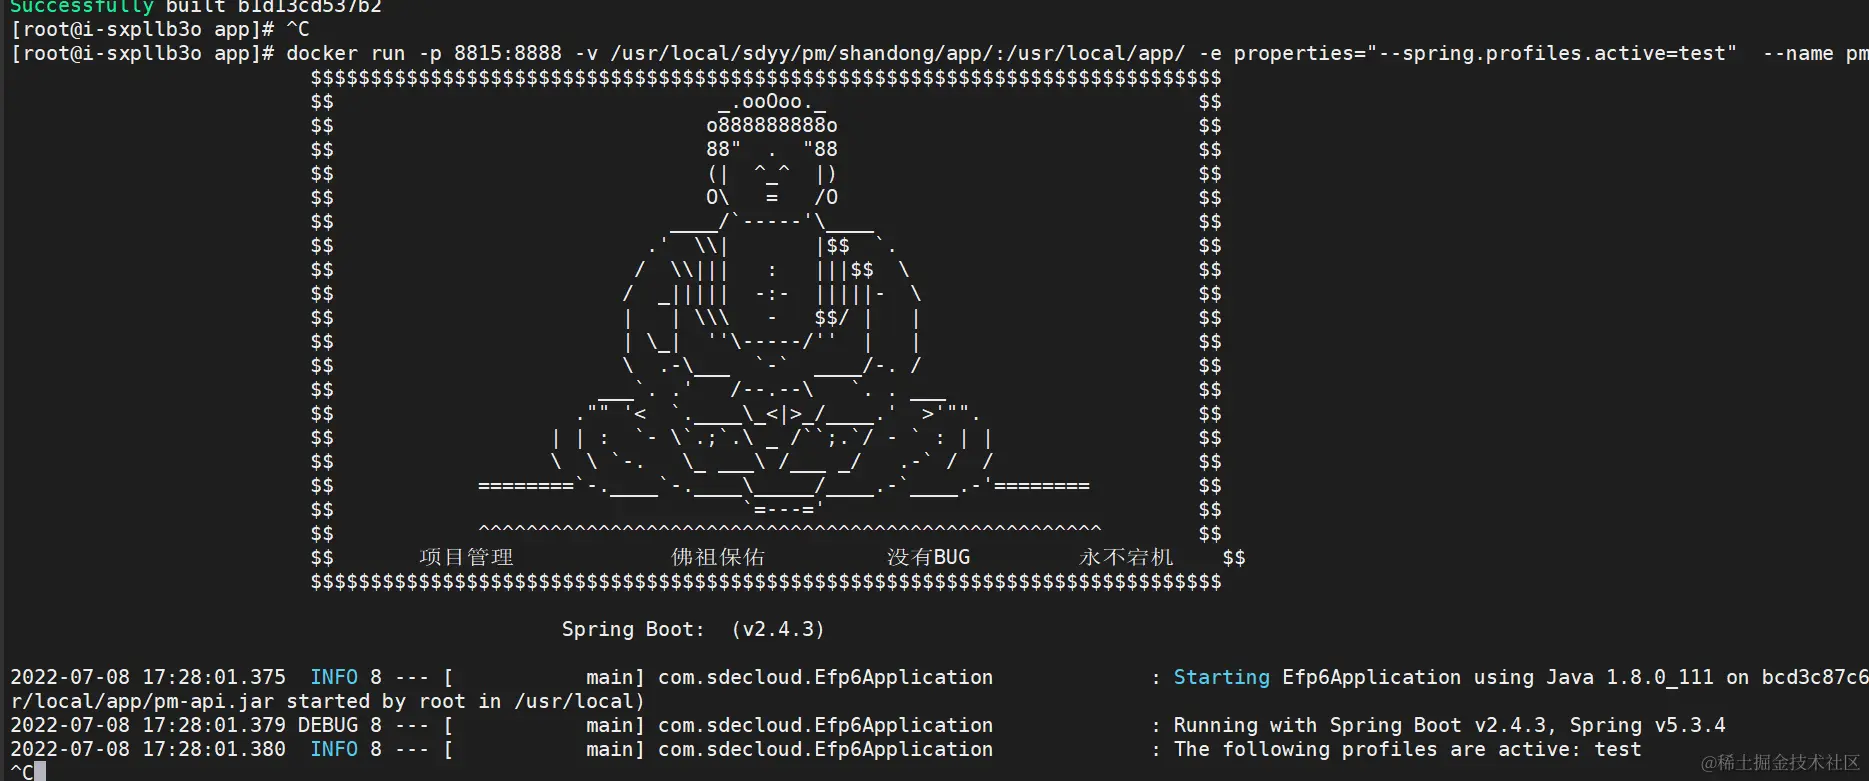Screen dimensions: 1869x781
Task: Click 'The following profiles are active: test'
Action: click(1407, 749)
